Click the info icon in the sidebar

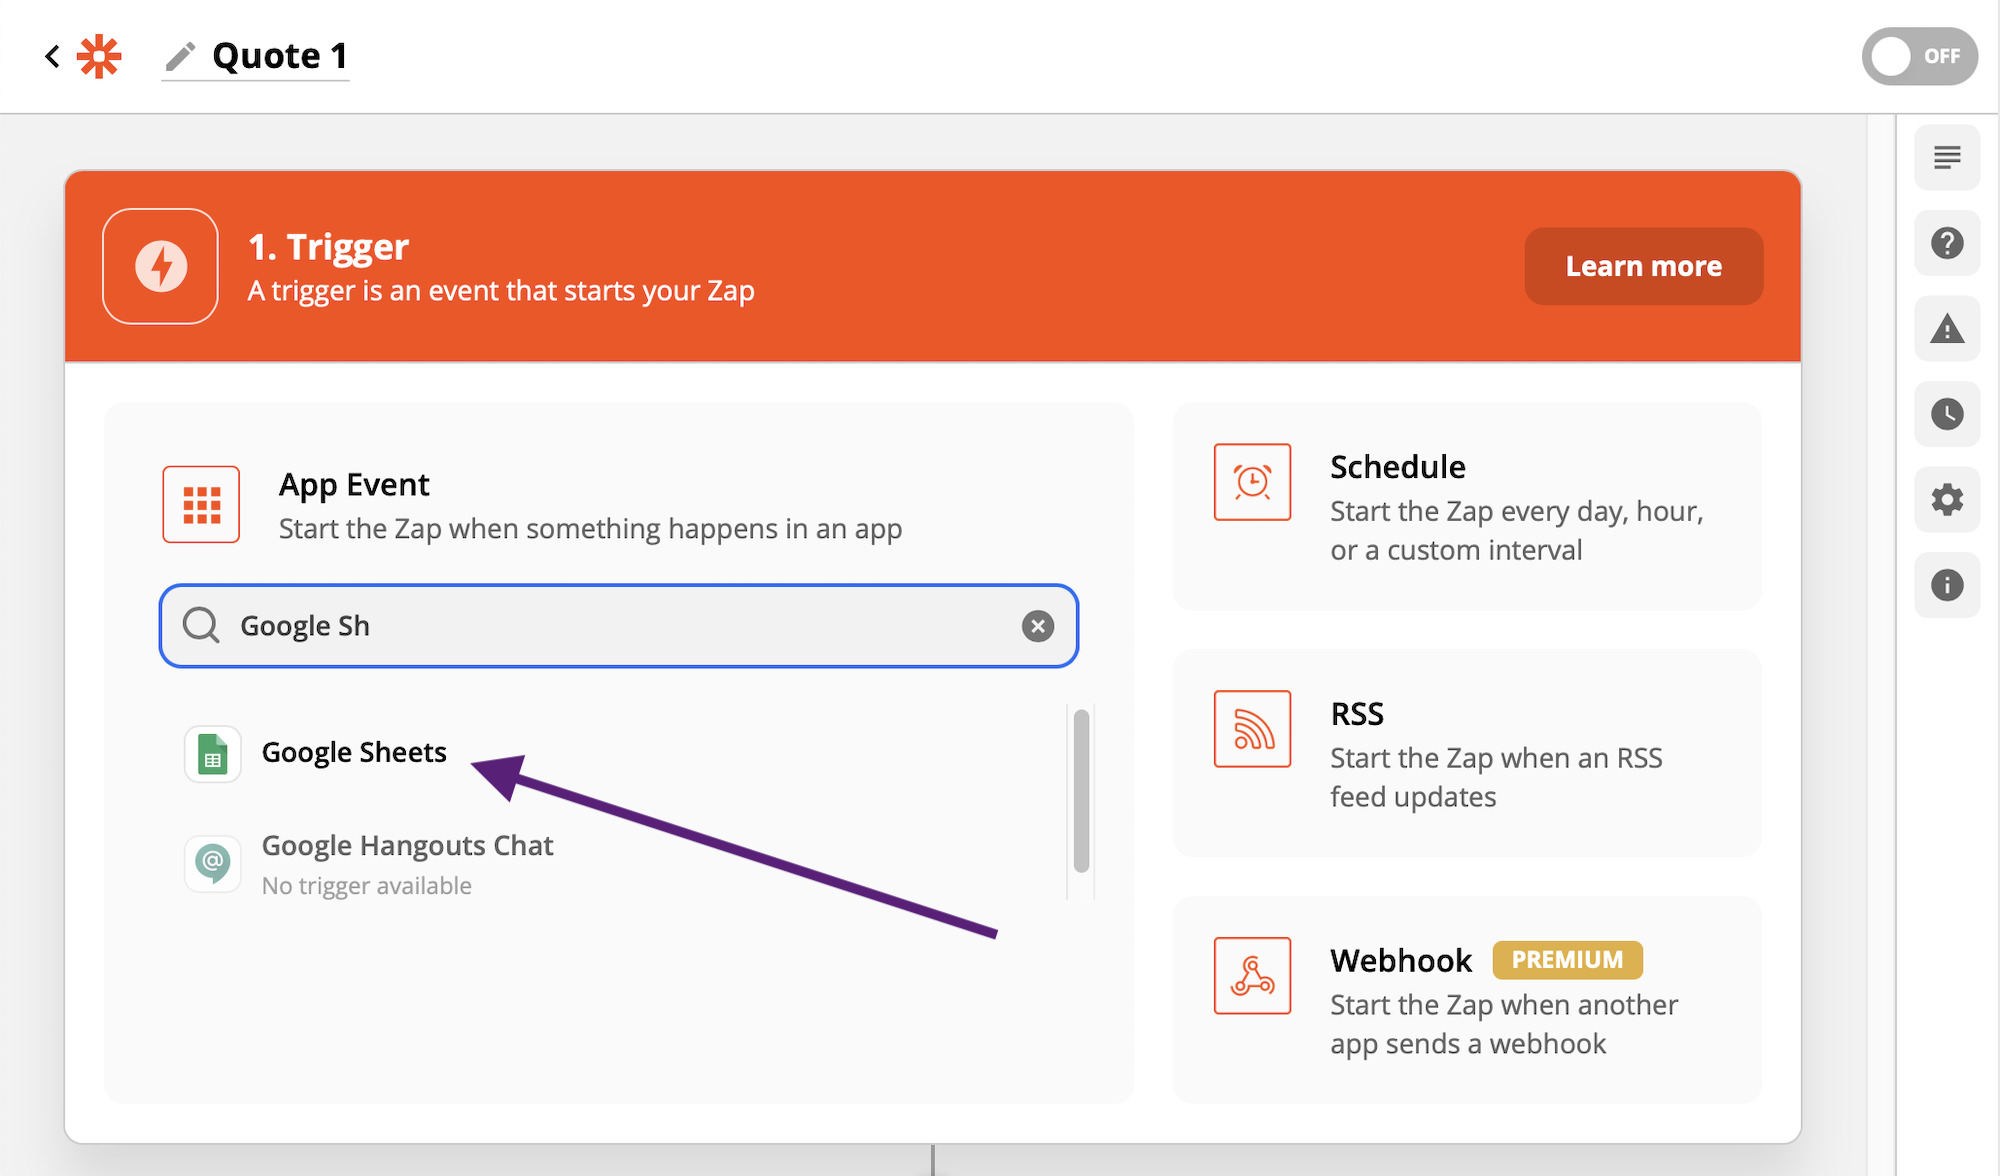click(x=1946, y=584)
